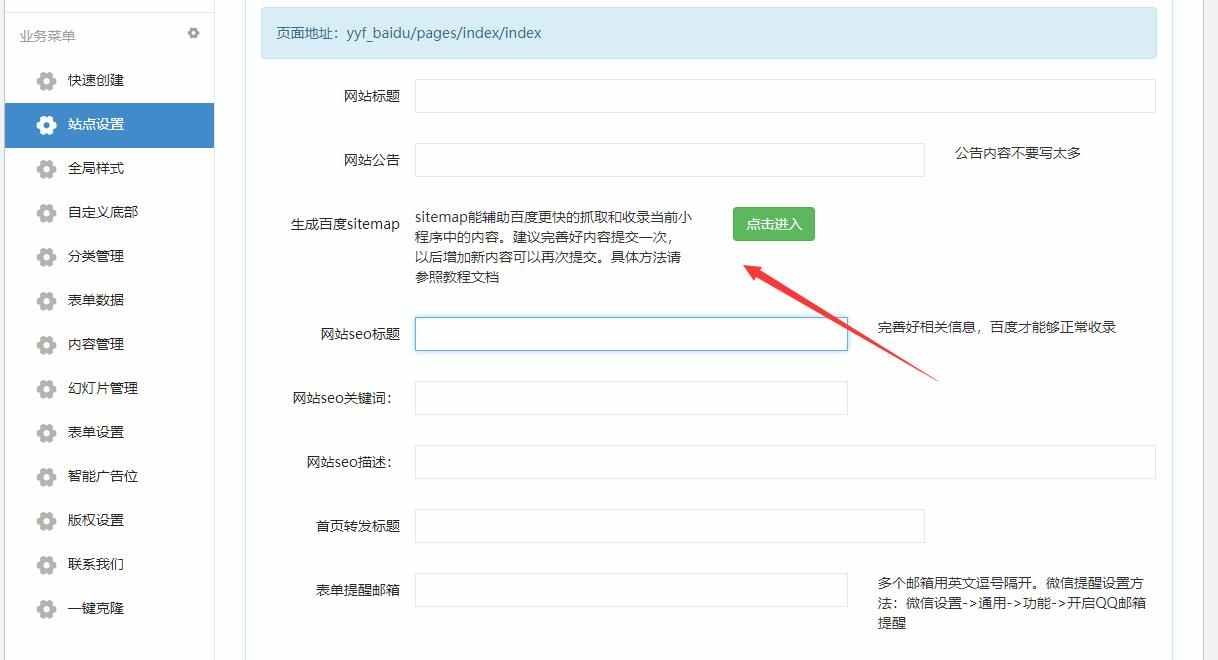Click the gear icon next to 内容管理
The width and height of the screenshot is (1218, 660).
[46, 345]
